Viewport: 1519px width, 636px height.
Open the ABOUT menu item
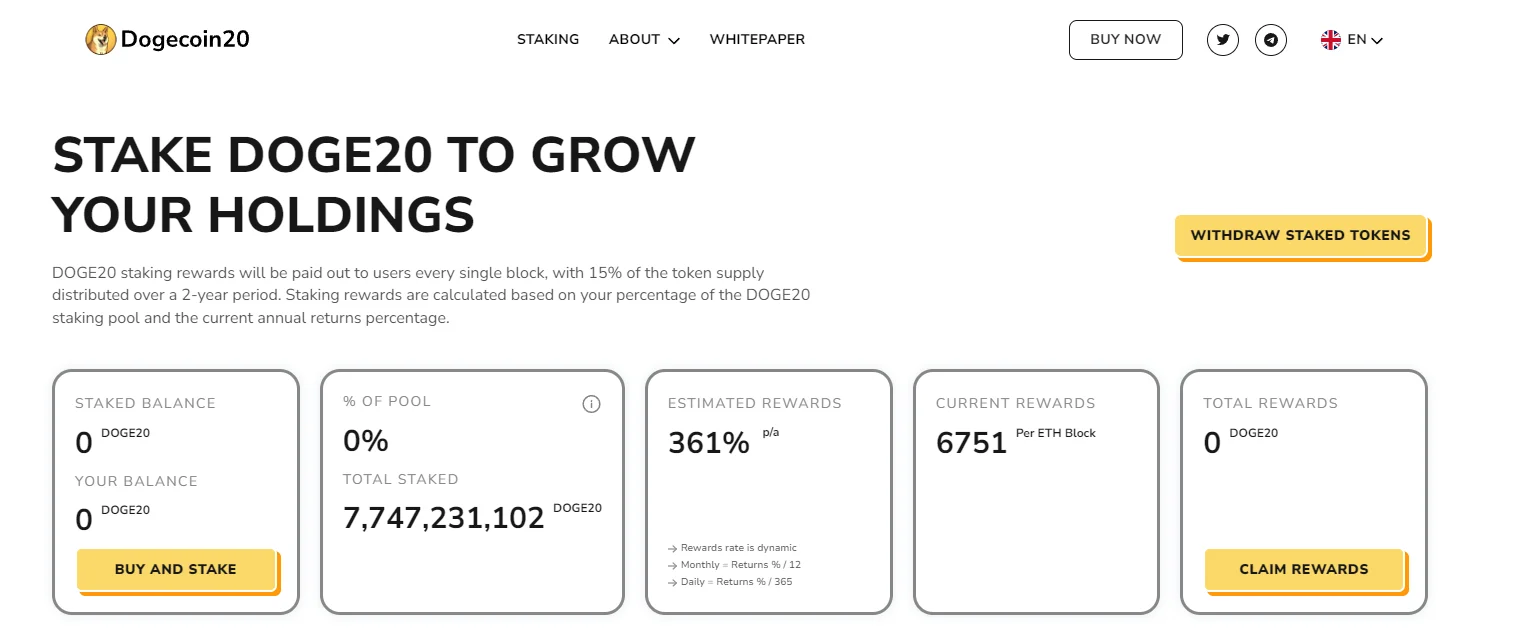point(634,40)
